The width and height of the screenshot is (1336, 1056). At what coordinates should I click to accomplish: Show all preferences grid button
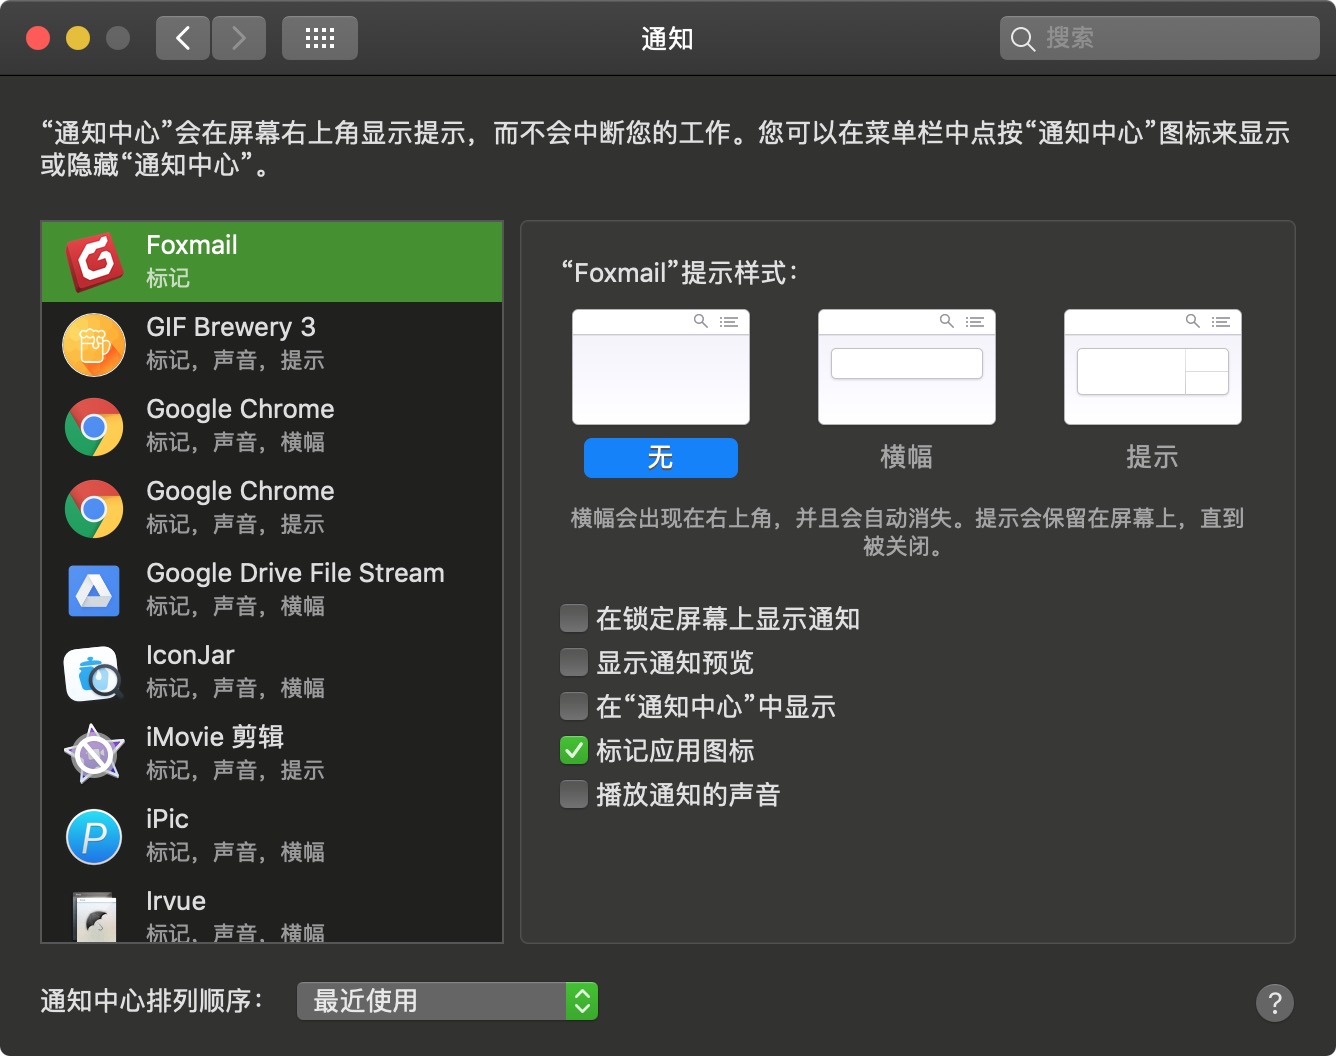point(320,38)
